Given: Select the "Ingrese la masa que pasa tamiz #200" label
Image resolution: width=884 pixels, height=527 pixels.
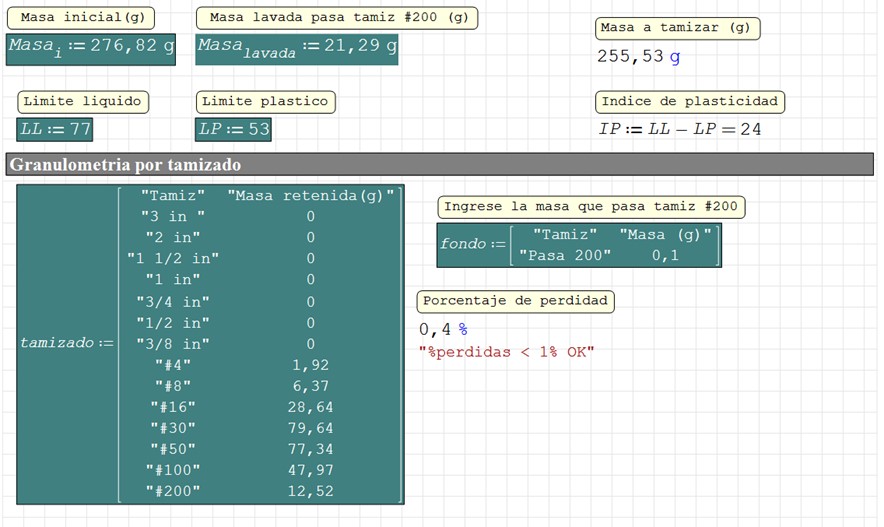Looking at the screenshot, I should 591,207.
